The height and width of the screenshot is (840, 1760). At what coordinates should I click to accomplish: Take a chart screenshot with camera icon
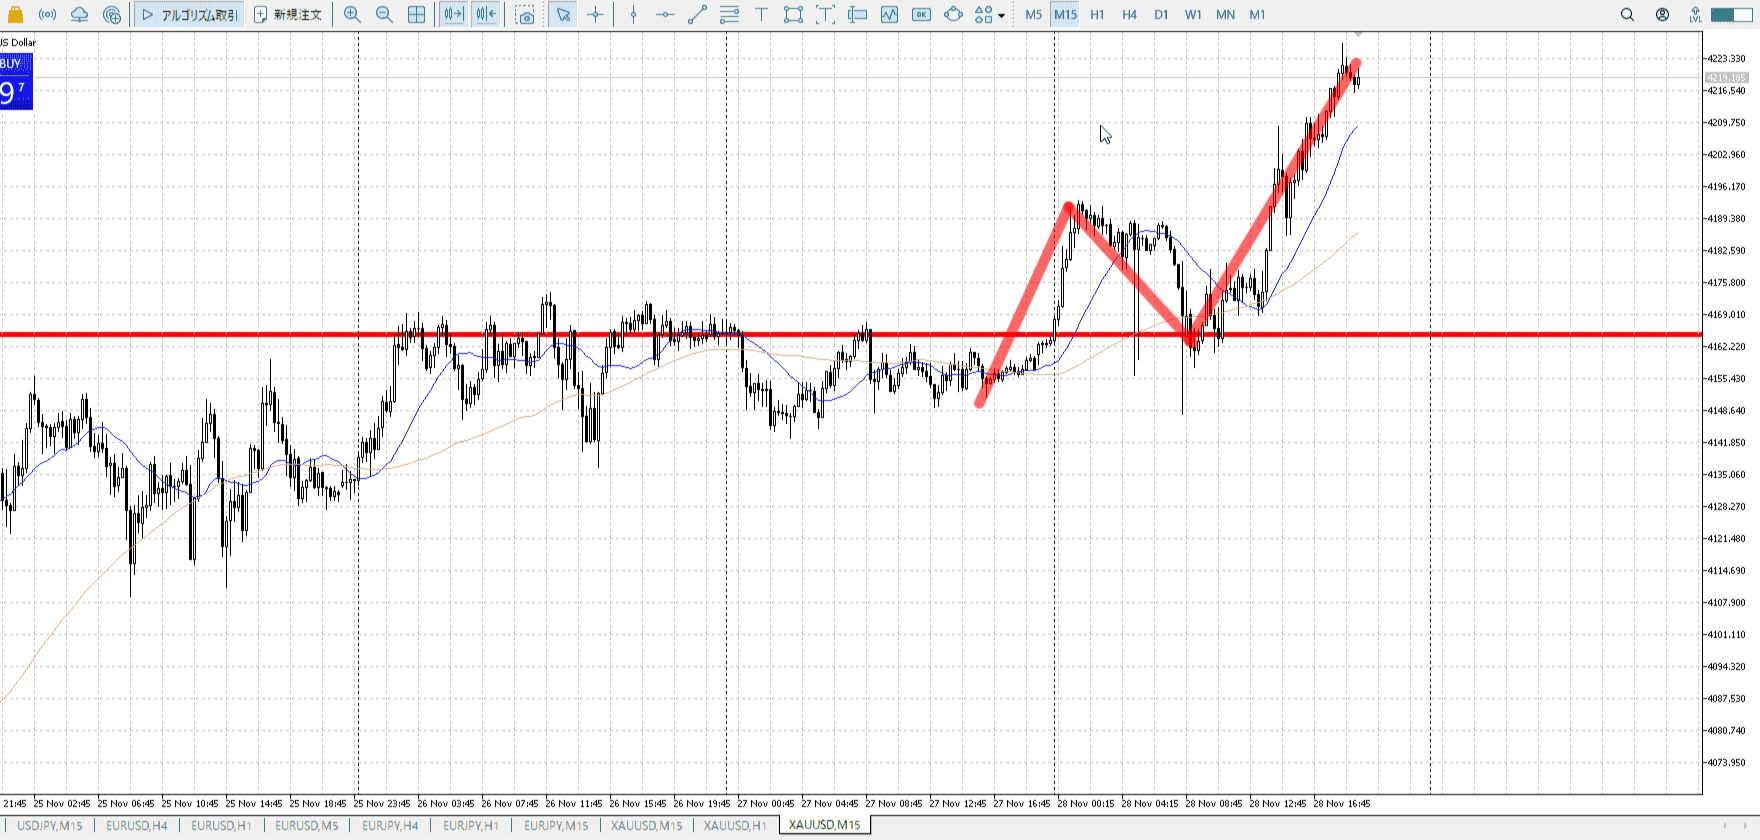pyautogui.click(x=525, y=15)
